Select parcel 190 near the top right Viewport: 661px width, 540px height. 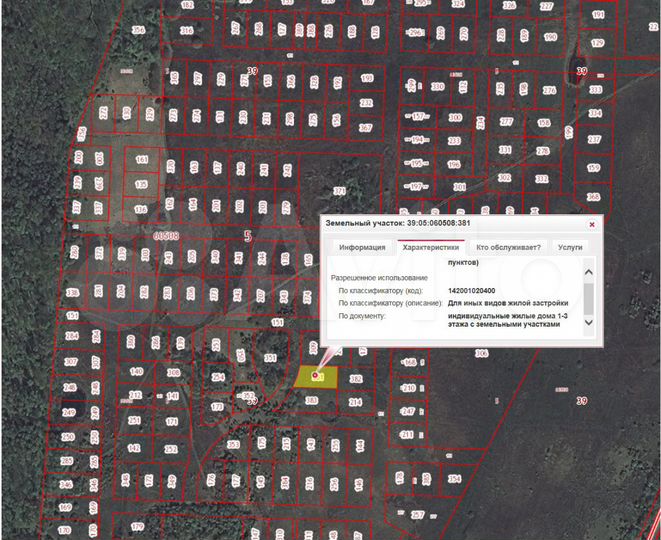point(550,37)
